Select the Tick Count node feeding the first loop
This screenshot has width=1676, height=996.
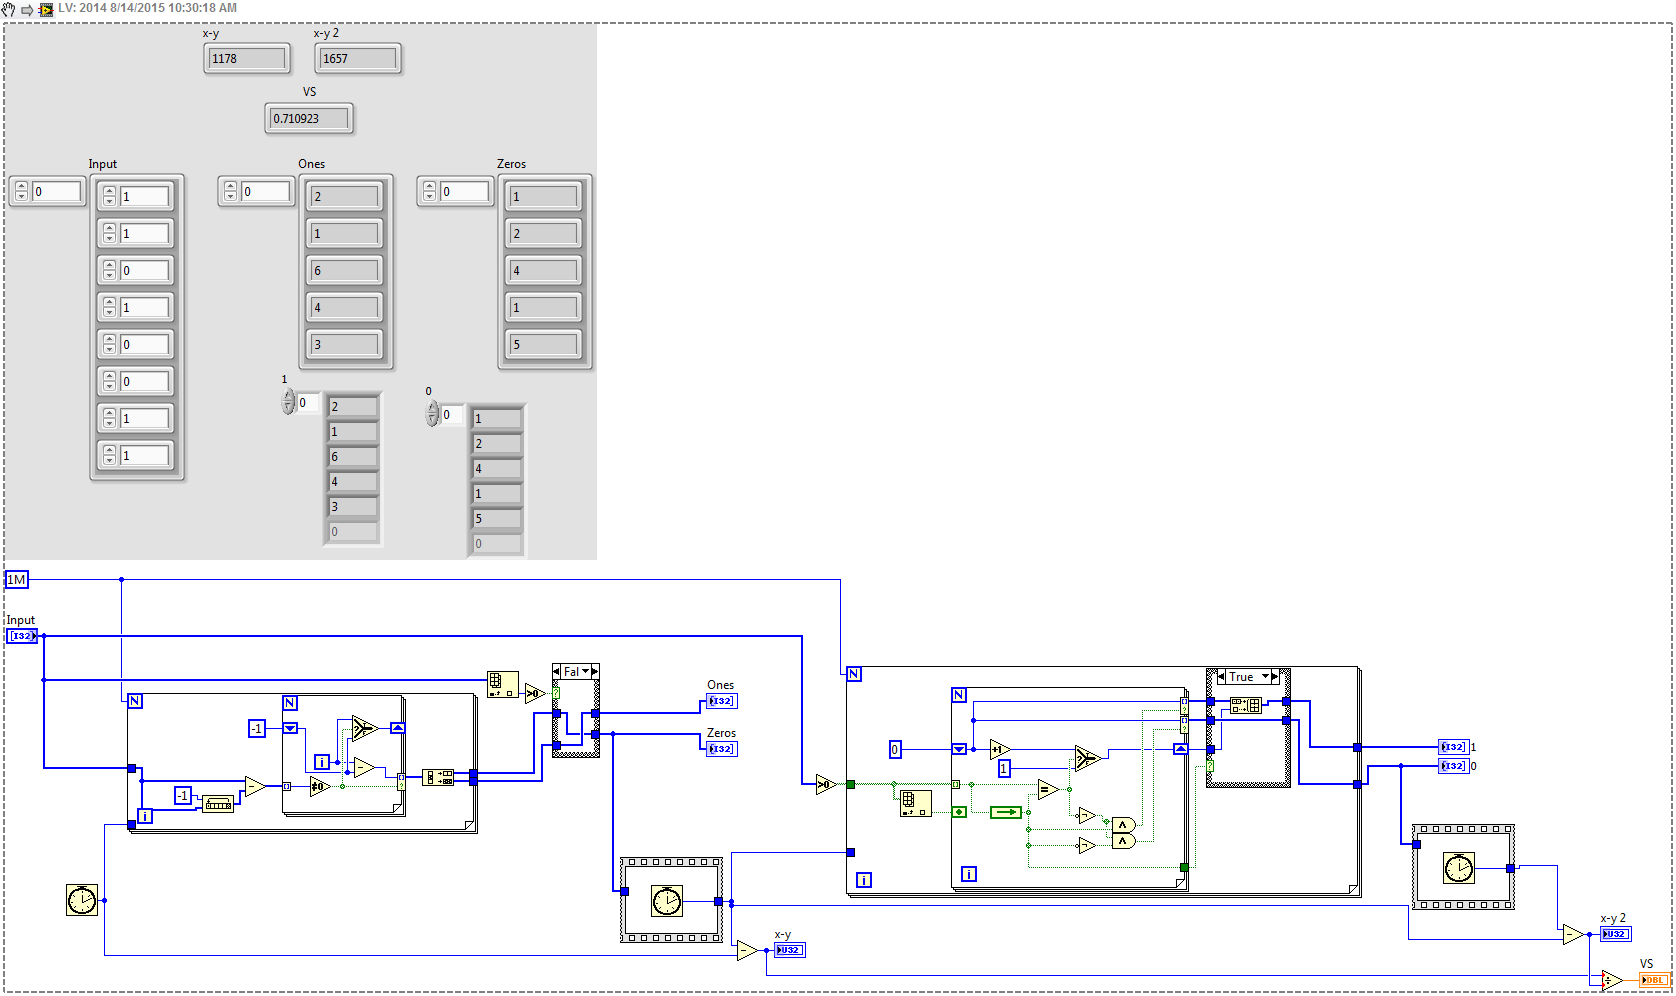tap(82, 900)
